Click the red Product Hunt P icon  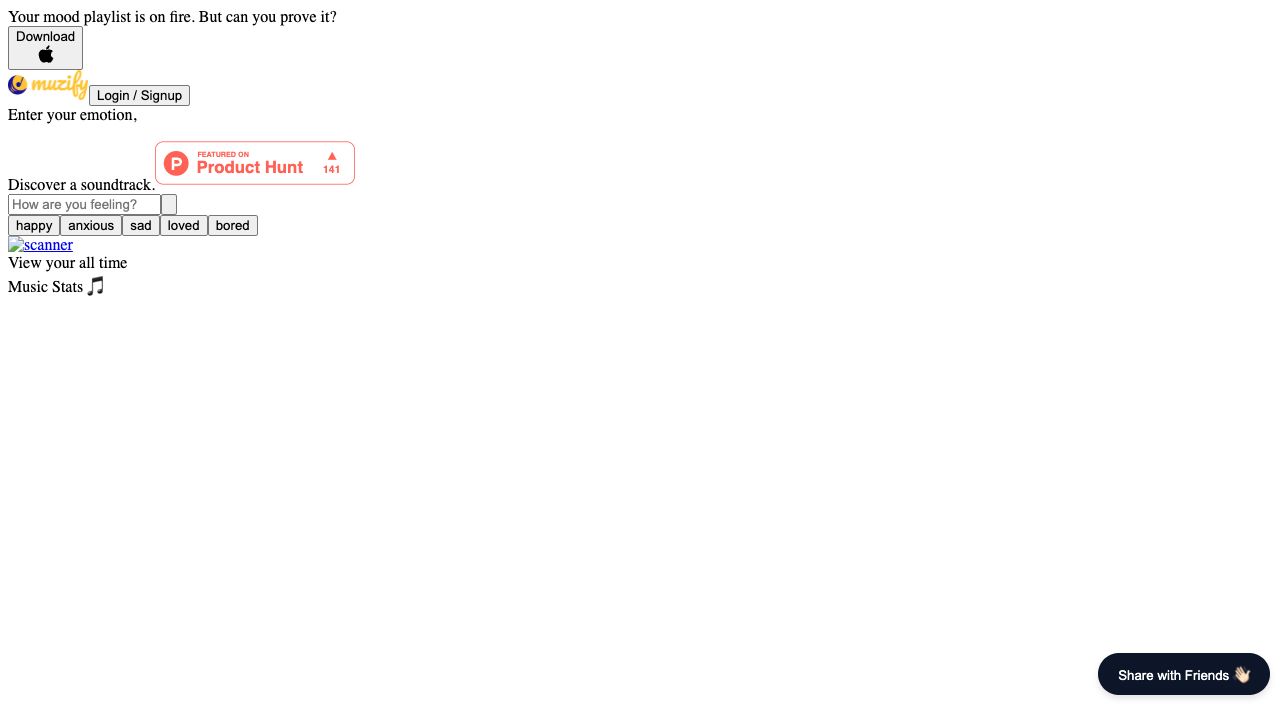tap(176, 163)
